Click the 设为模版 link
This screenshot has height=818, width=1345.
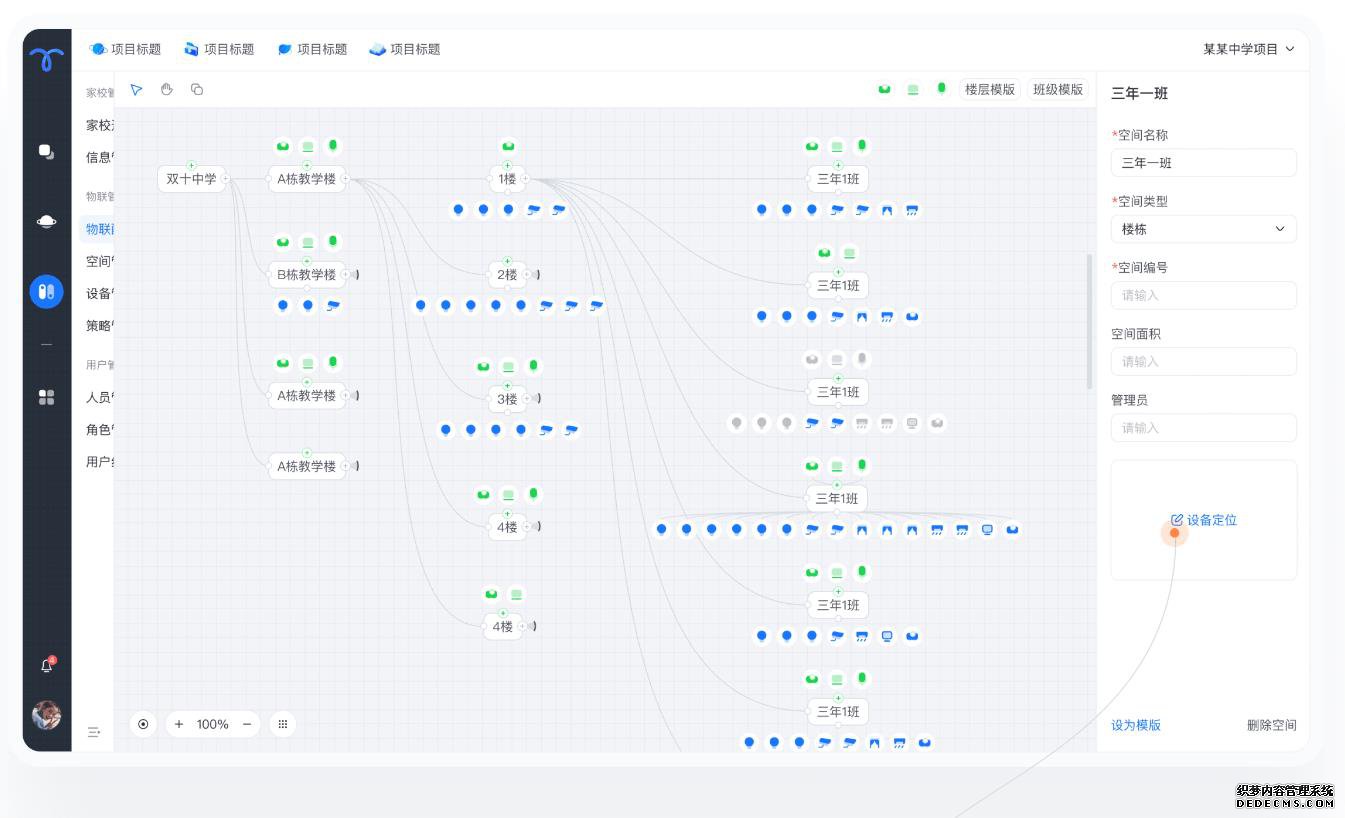pos(1136,725)
